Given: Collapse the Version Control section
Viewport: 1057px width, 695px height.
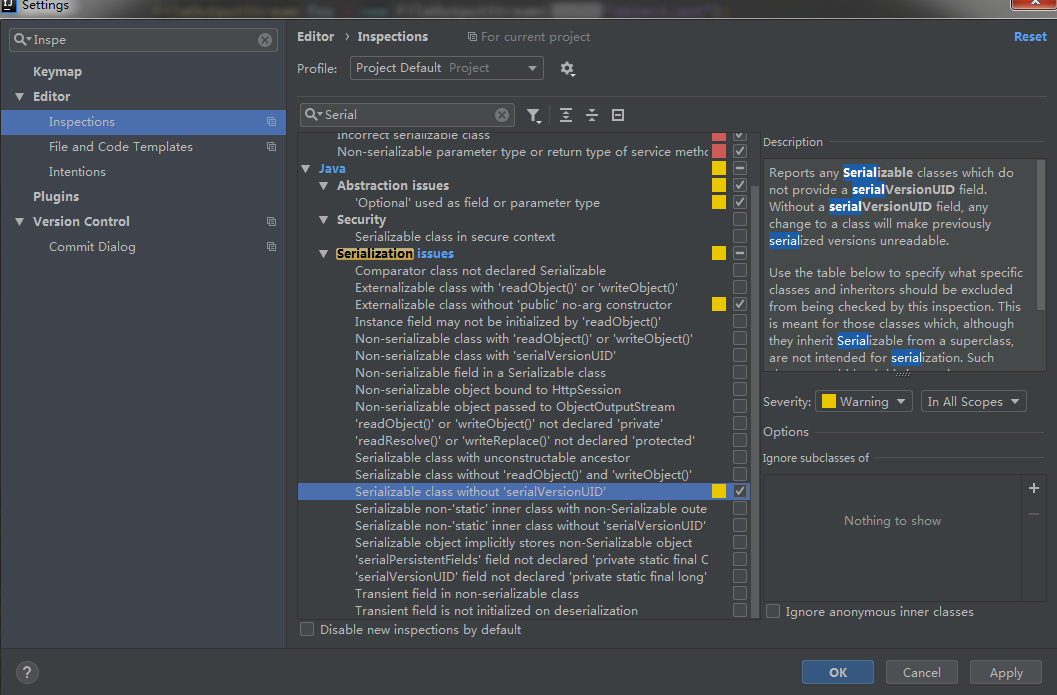Looking at the screenshot, I should pyautogui.click(x=20, y=222).
